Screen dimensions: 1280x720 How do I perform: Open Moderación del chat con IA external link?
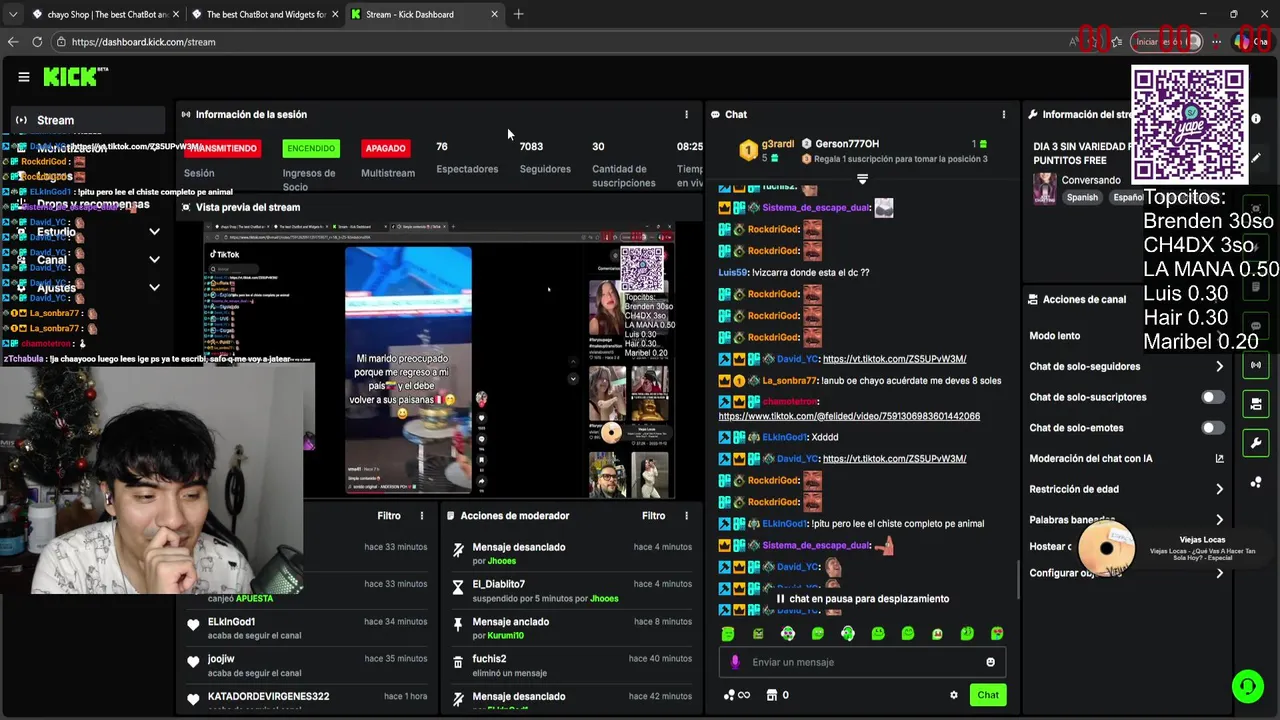[1219, 458]
